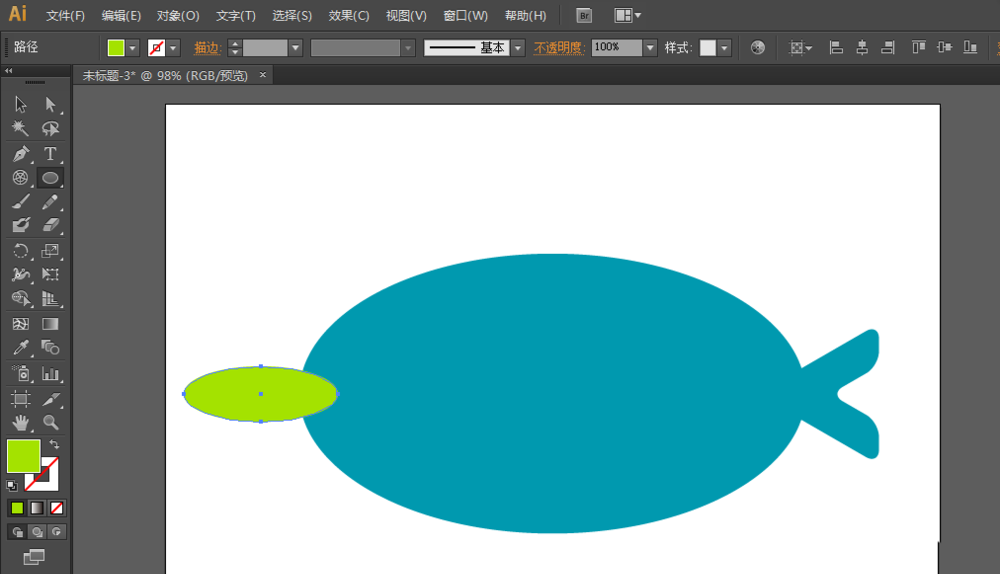Open the stroke profile 基本 dropdown
The height and width of the screenshot is (574, 1000).
518,48
